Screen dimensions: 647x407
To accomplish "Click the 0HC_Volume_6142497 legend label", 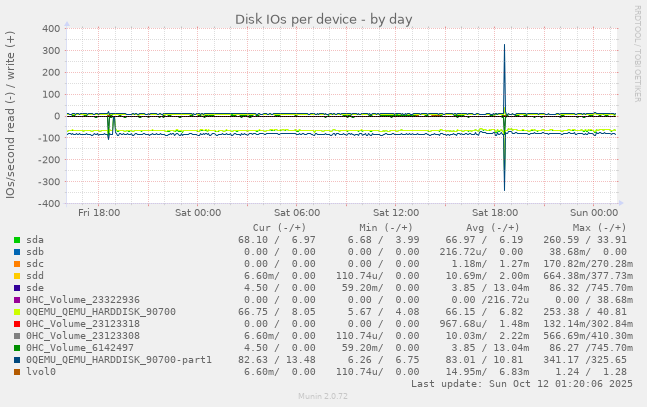I will click(79, 348).
